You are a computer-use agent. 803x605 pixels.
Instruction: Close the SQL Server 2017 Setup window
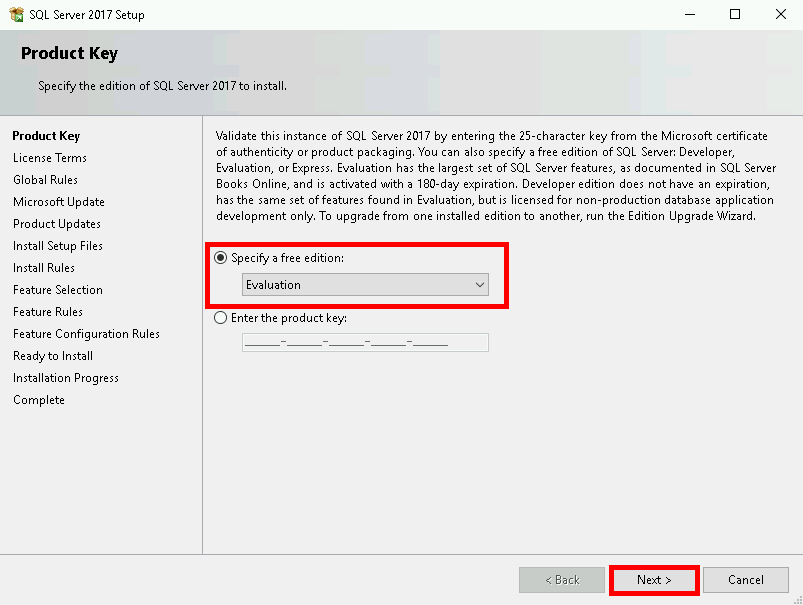click(780, 15)
